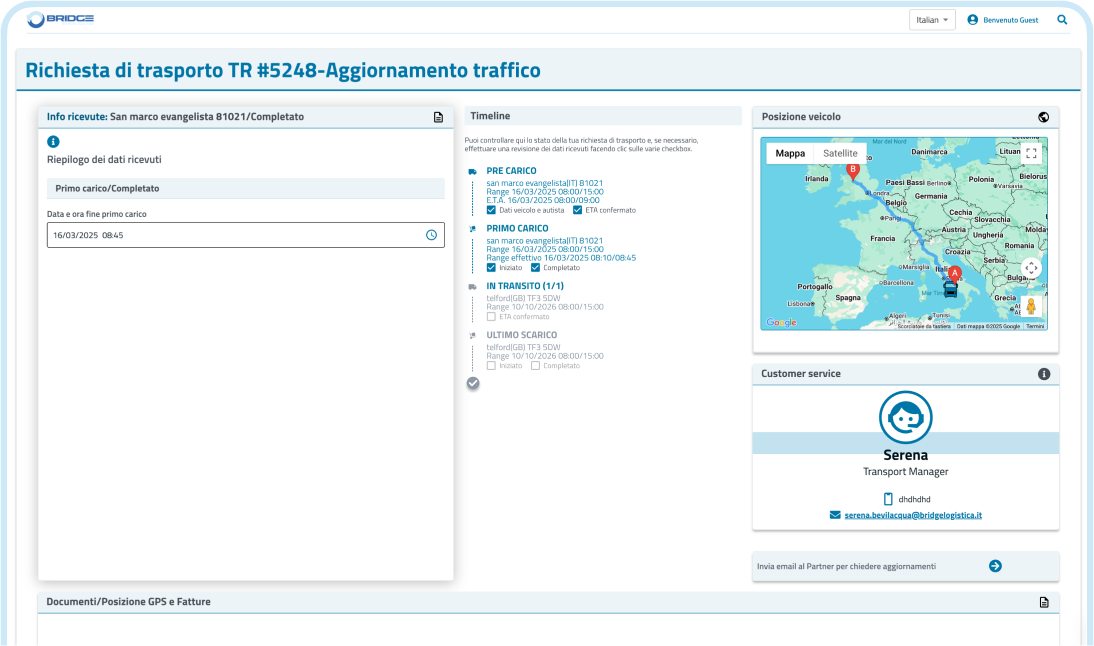The width and height of the screenshot is (1094, 646).
Task: Select the Mappa map type tab
Action: [790, 153]
